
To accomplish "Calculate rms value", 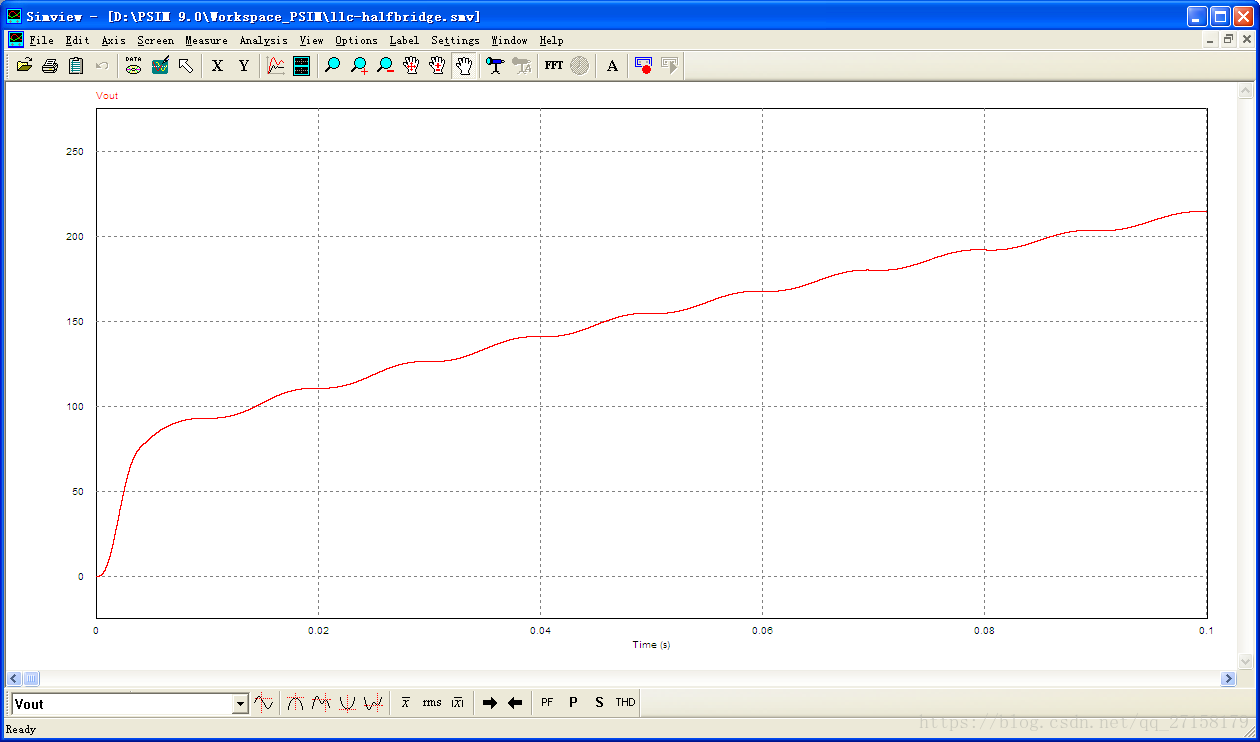I will [x=431, y=703].
